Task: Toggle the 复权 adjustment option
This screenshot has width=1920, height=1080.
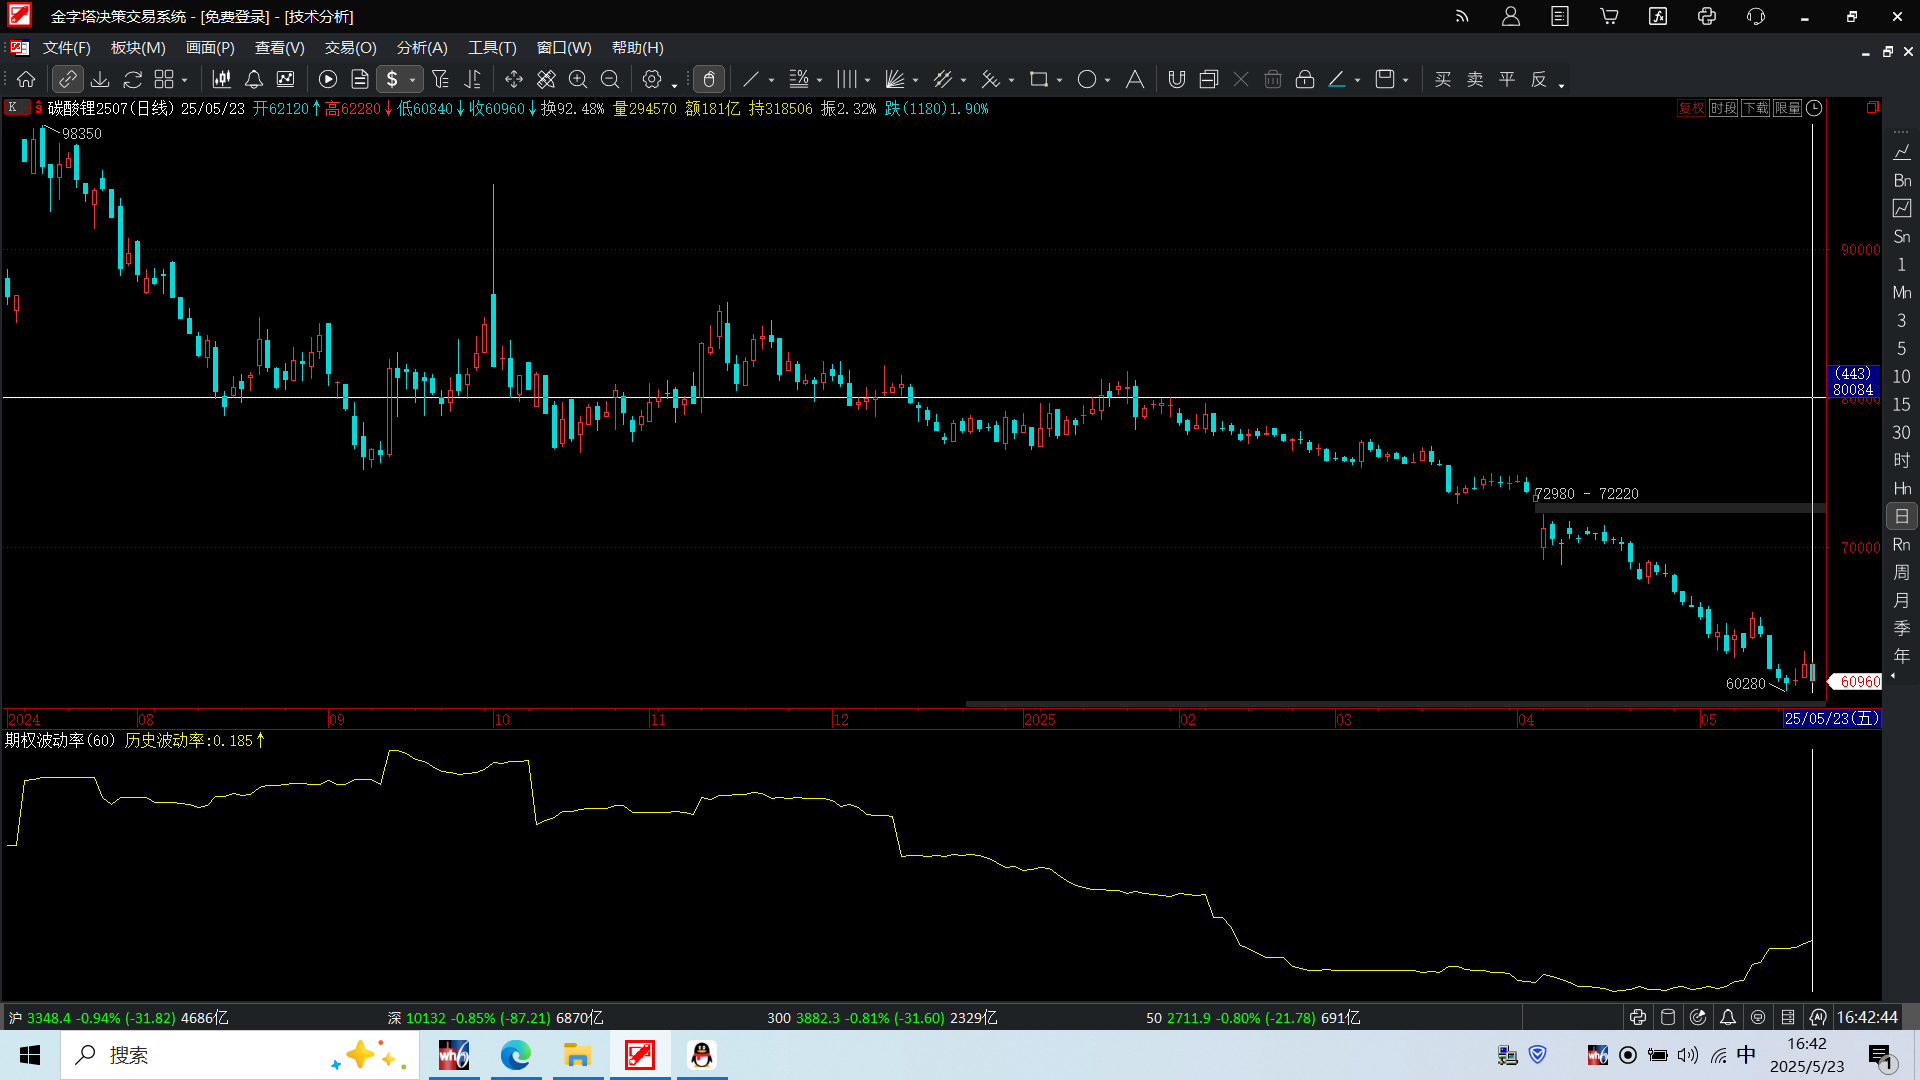Action: (x=1691, y=108)
